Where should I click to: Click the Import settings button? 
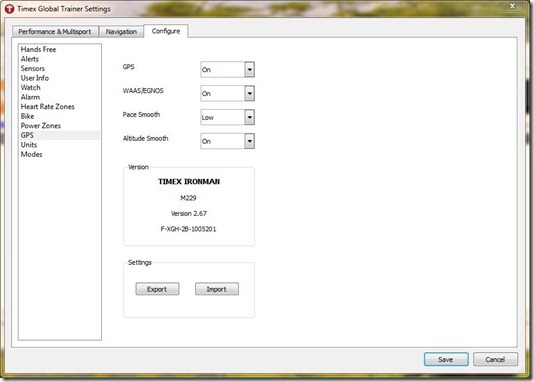pyautogui.click(x=217, y=289)
